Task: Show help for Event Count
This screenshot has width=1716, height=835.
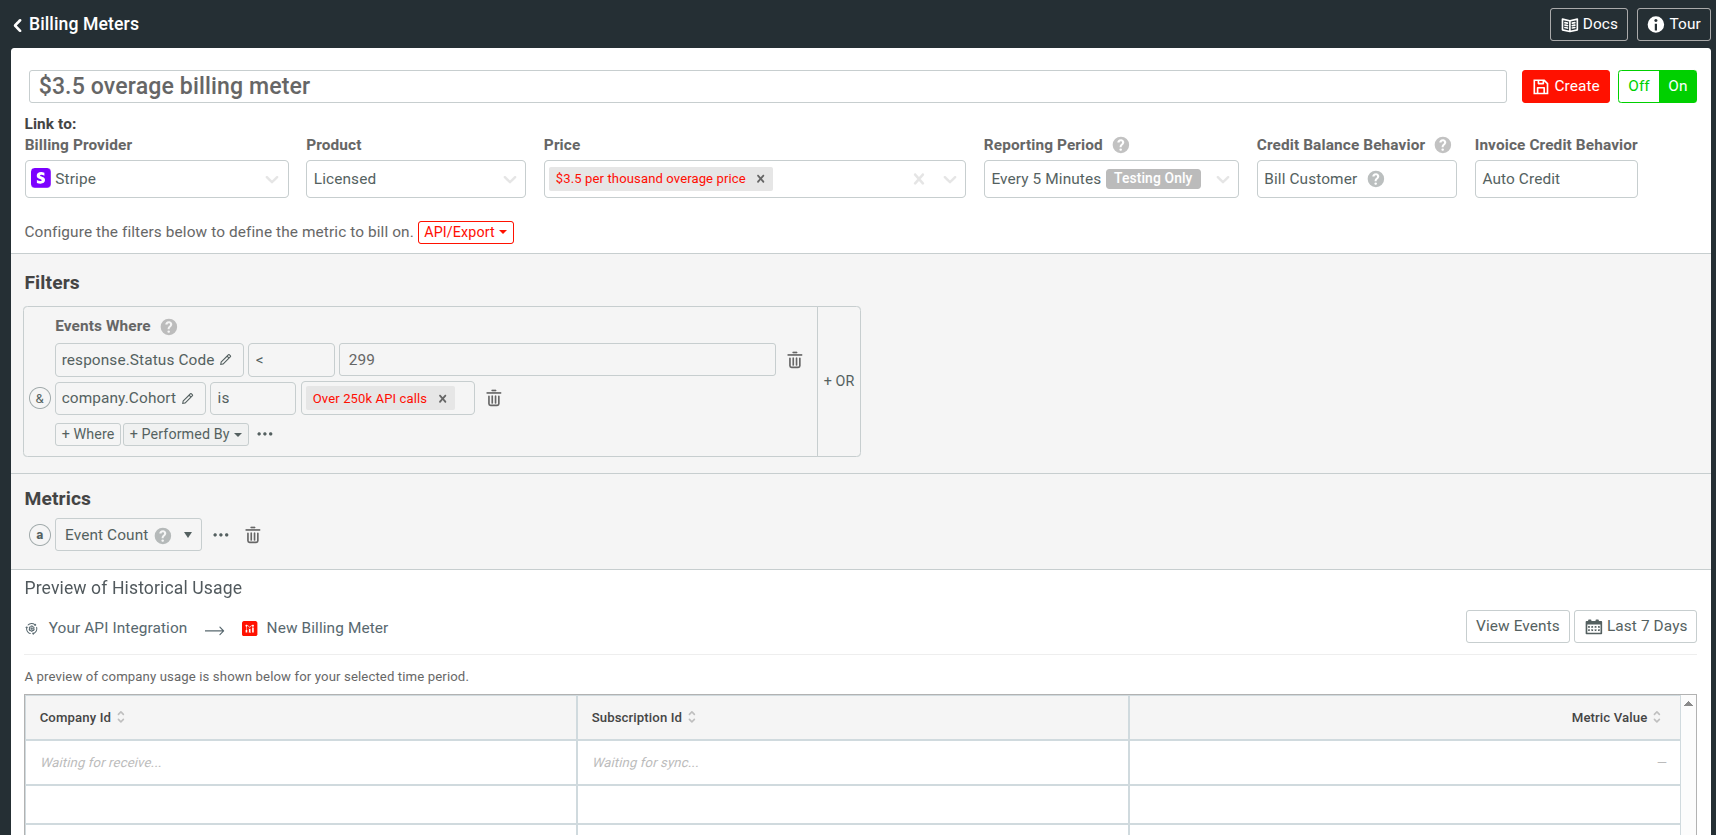Action: pos(163,536)
